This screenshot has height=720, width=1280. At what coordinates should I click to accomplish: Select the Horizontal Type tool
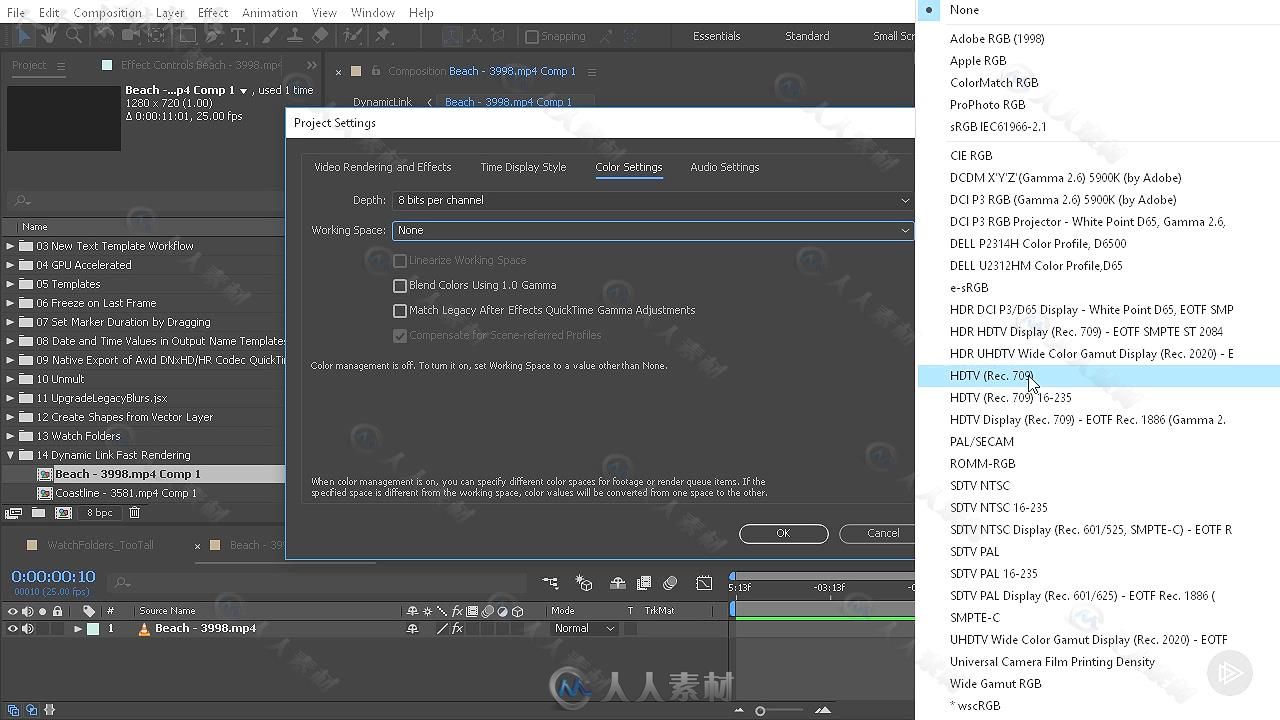pyautogui.click(x=239, y=36)
